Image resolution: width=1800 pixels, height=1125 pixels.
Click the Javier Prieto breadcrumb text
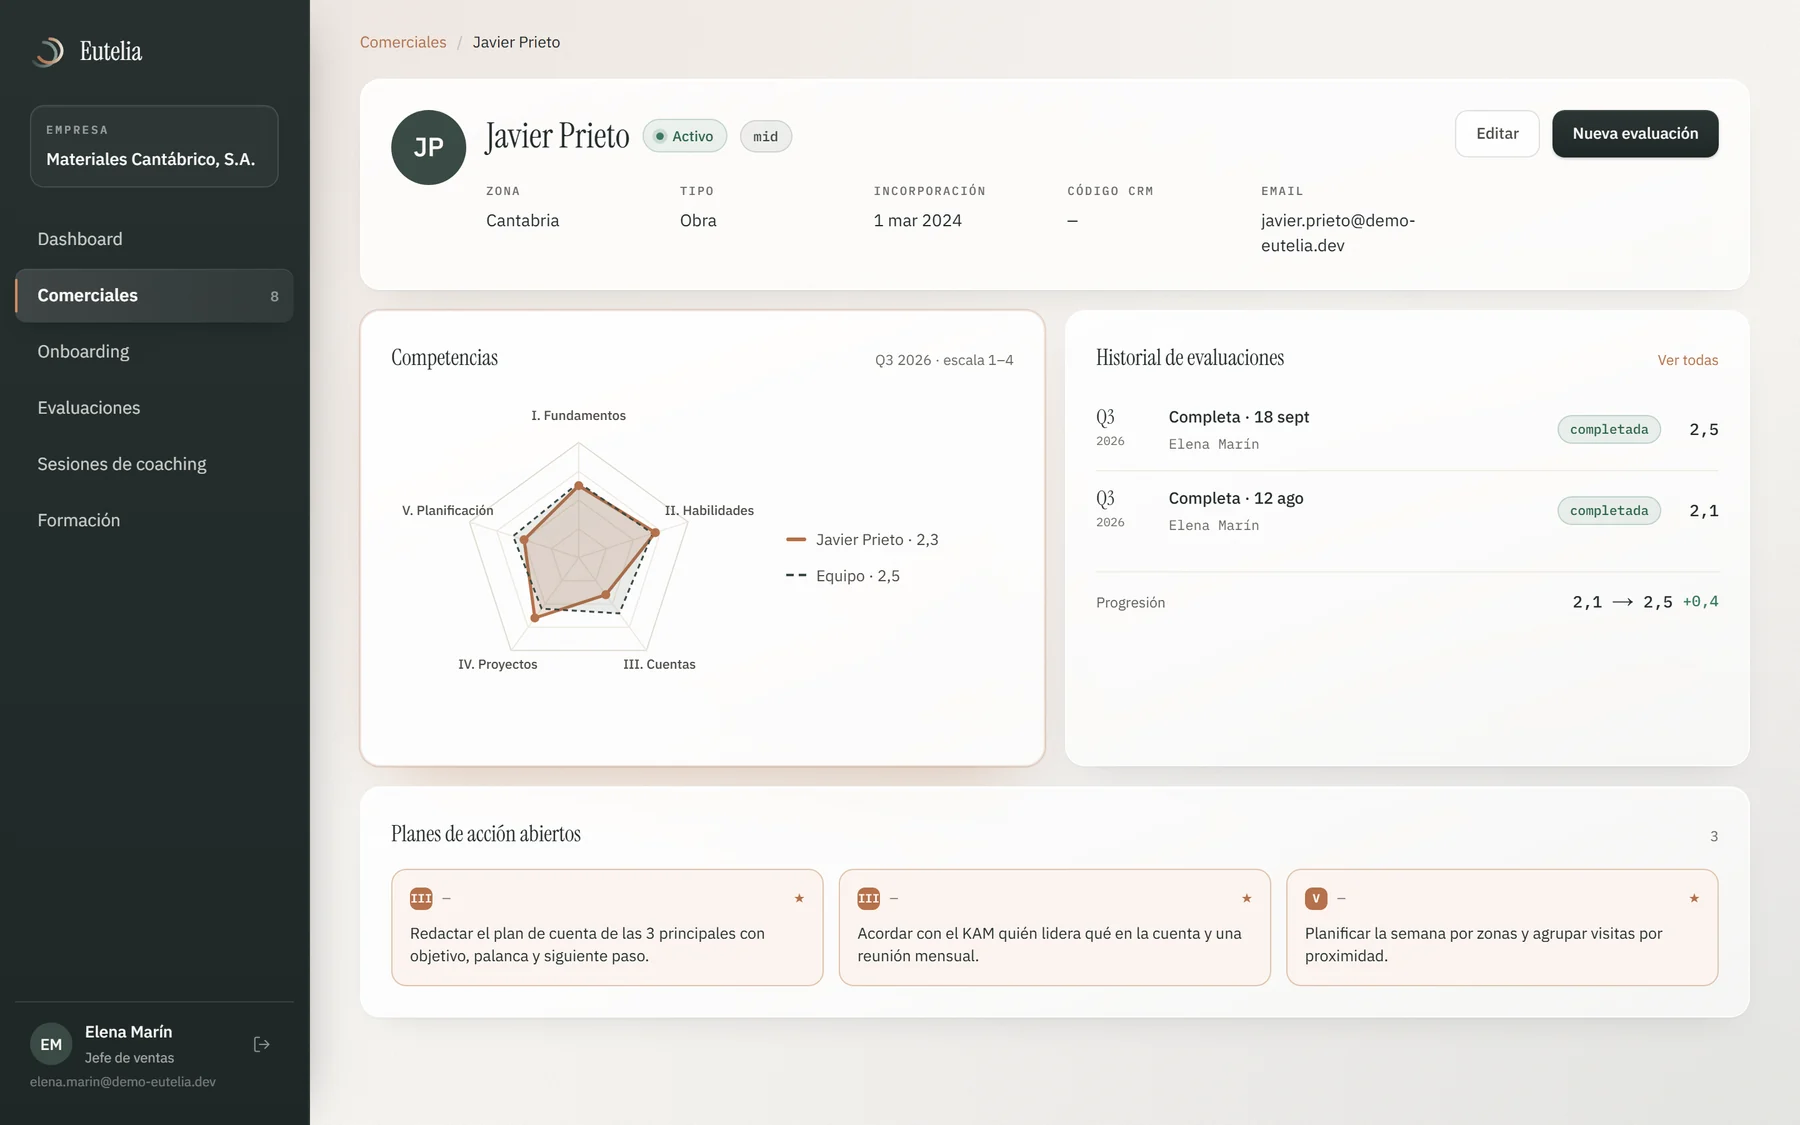click(x=516, y=42)
